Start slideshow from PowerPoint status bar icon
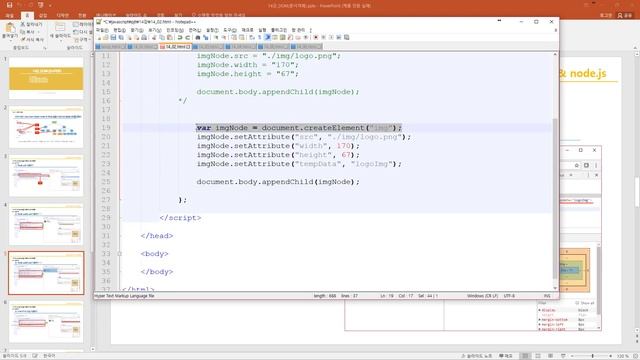 coord(563,356)
